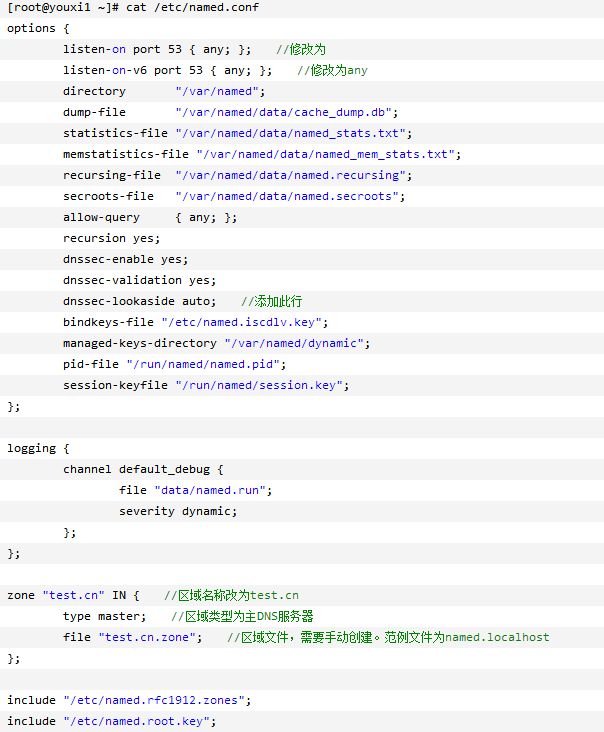The height and width of the screenshot is (732, 604).
Task: Click the 'allow-query { any; };' line
Action: pos(150,218)
